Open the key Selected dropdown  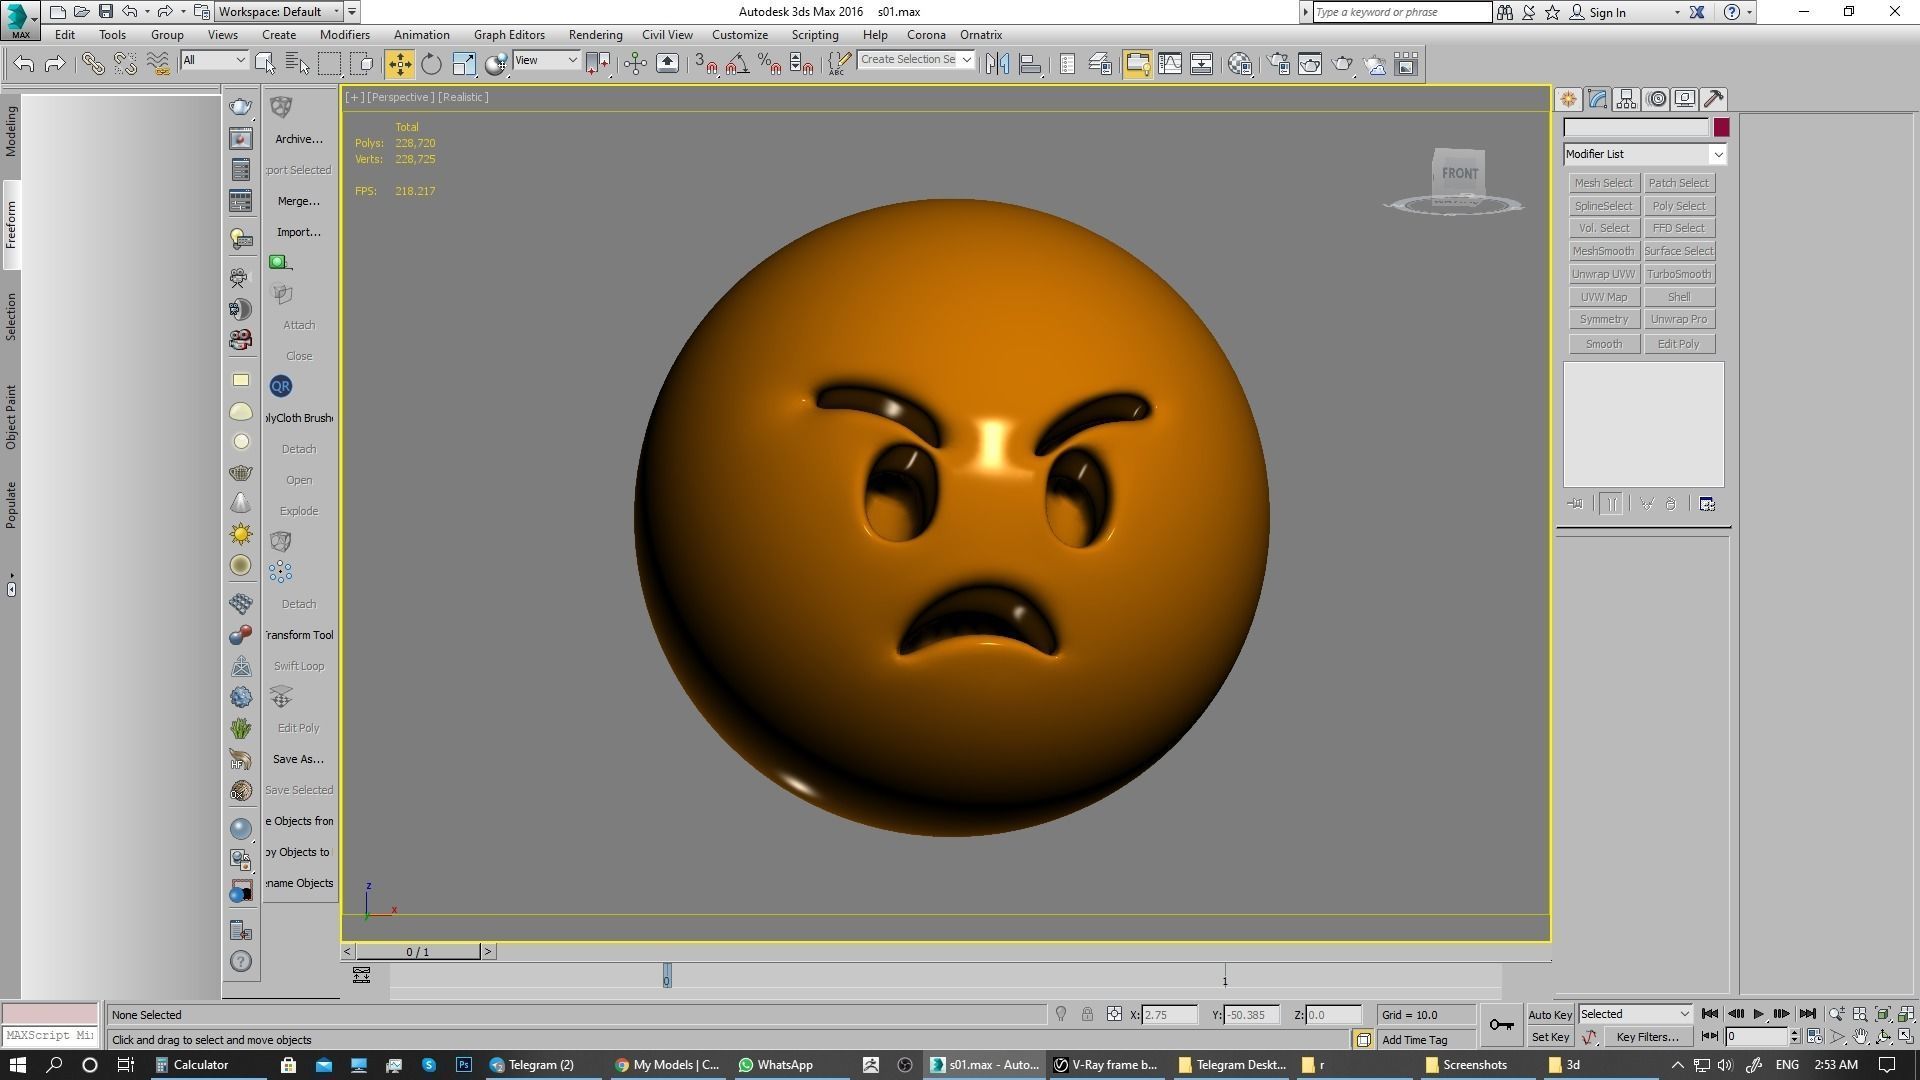(1635, 1014)
